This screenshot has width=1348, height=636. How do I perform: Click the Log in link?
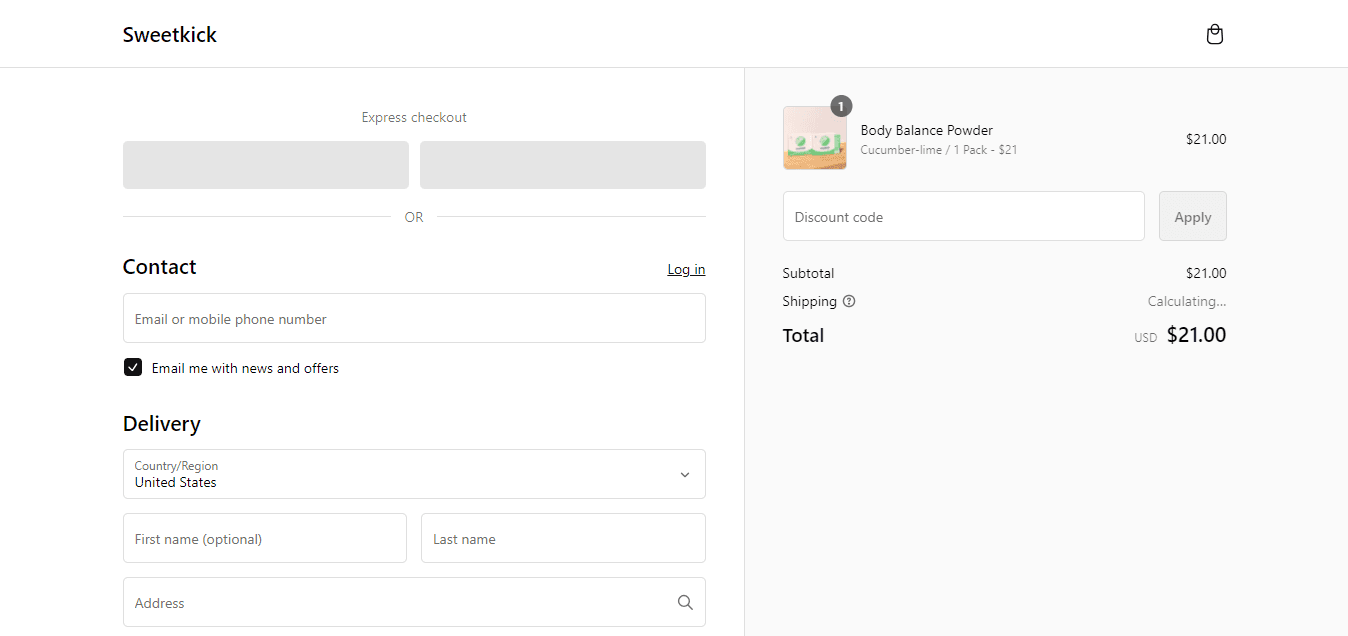(x=686, y=269)
